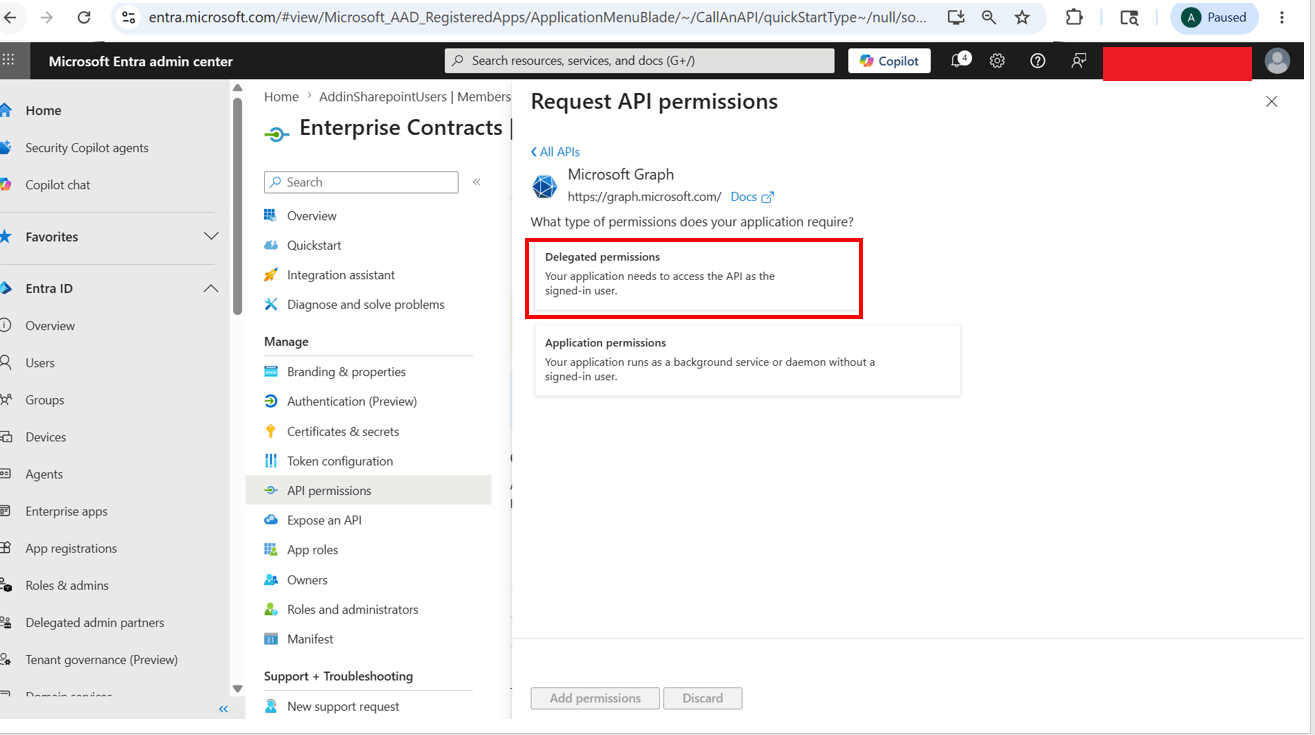Click the Certificates & secrets key icon
This screenshot has height=735, width=1315.
(x=271, y=431)
